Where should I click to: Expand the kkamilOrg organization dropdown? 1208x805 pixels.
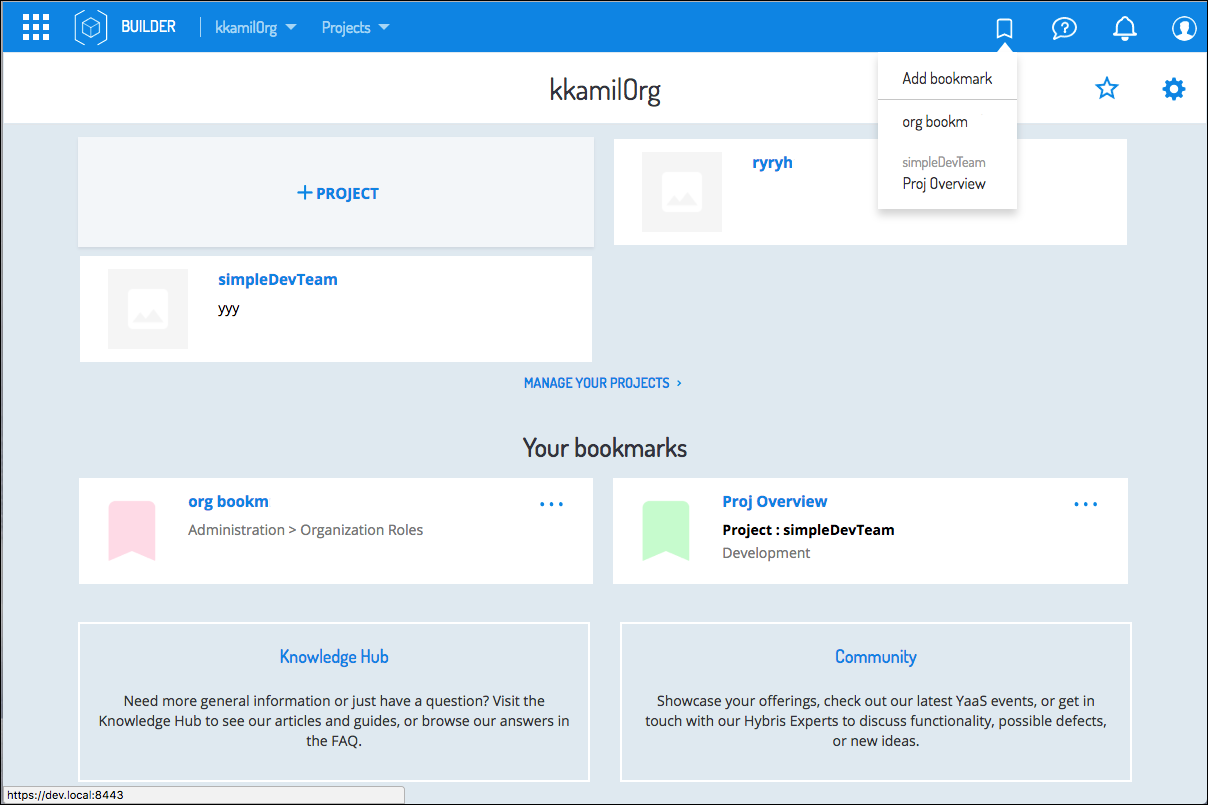tap(256, 28)
